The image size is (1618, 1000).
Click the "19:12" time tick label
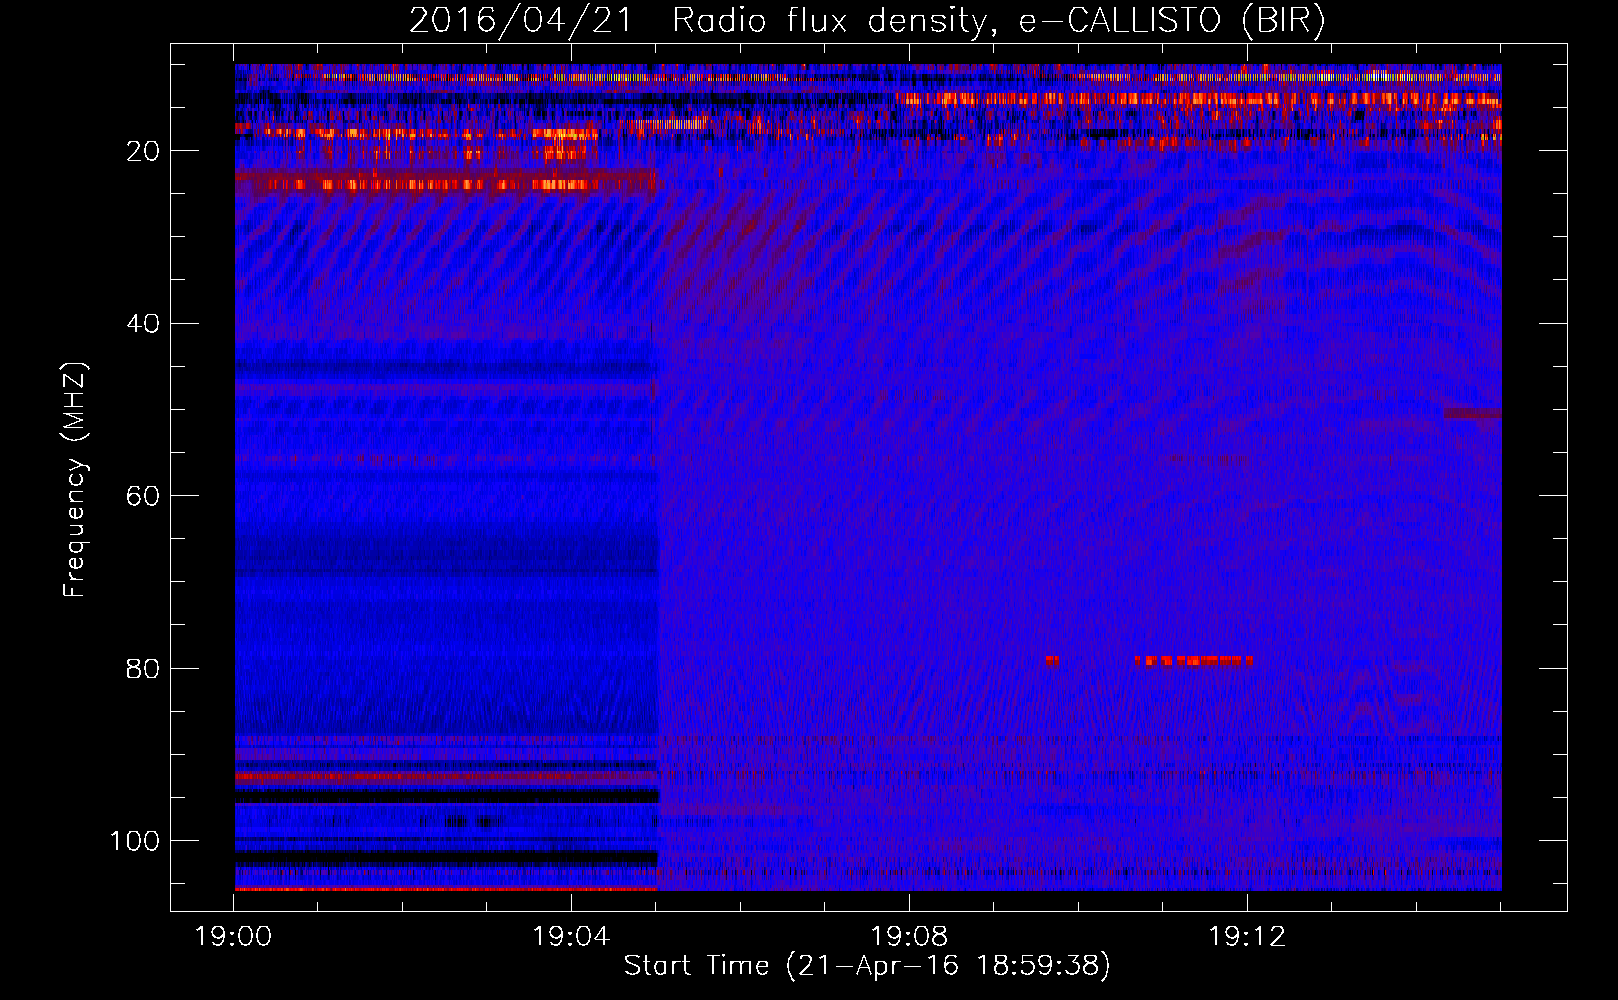(1247, 937)
